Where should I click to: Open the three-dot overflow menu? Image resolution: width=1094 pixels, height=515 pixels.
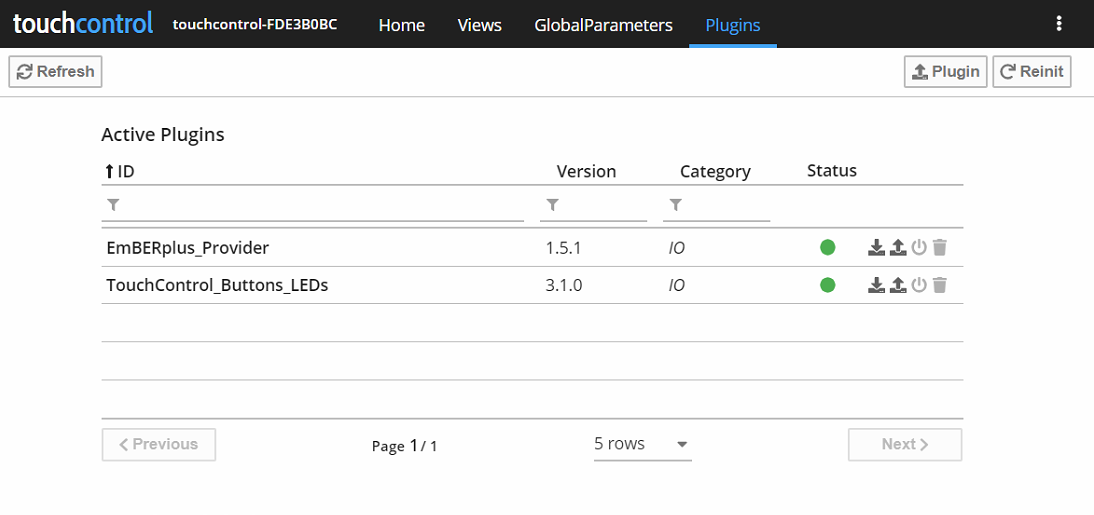pyautogui.click(x=1059, y=24)
